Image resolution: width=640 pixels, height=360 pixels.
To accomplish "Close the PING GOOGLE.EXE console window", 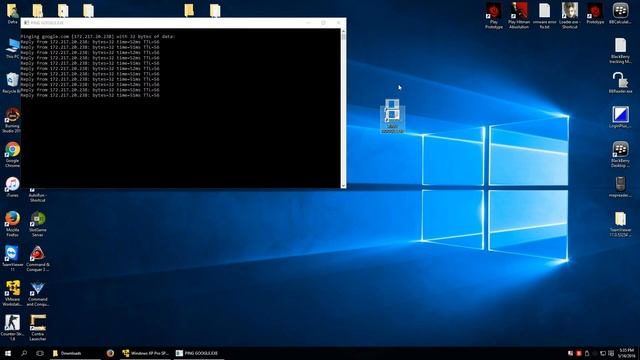I will pos(338,23).
